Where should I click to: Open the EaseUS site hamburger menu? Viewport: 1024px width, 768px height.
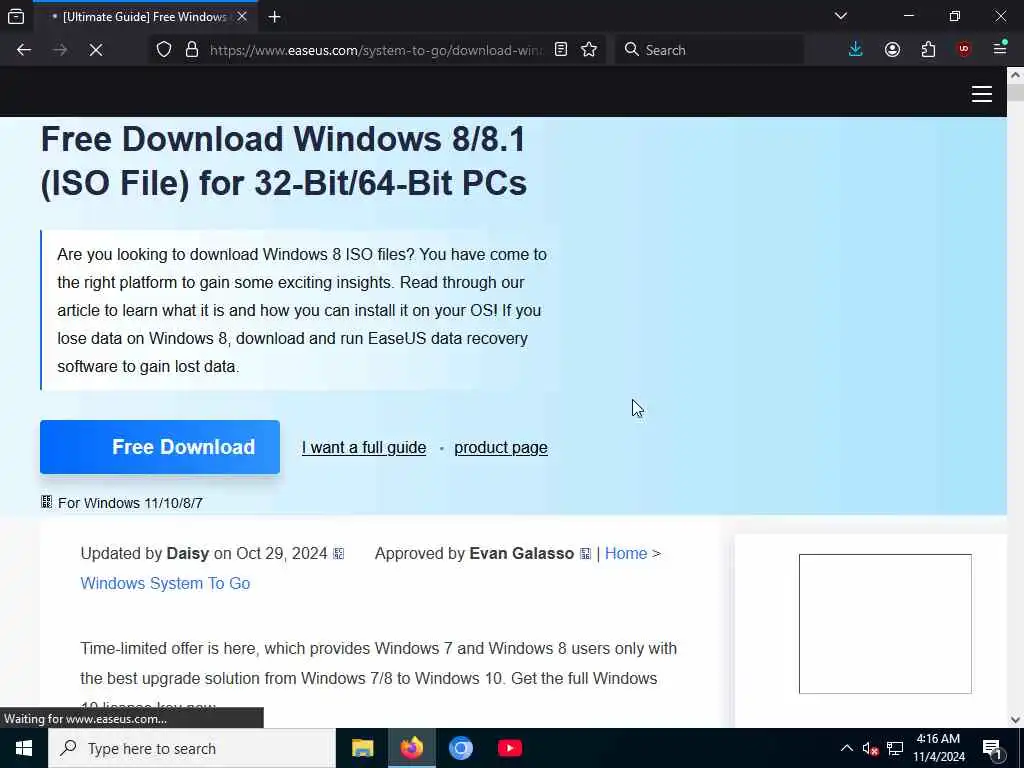[982, 94]
